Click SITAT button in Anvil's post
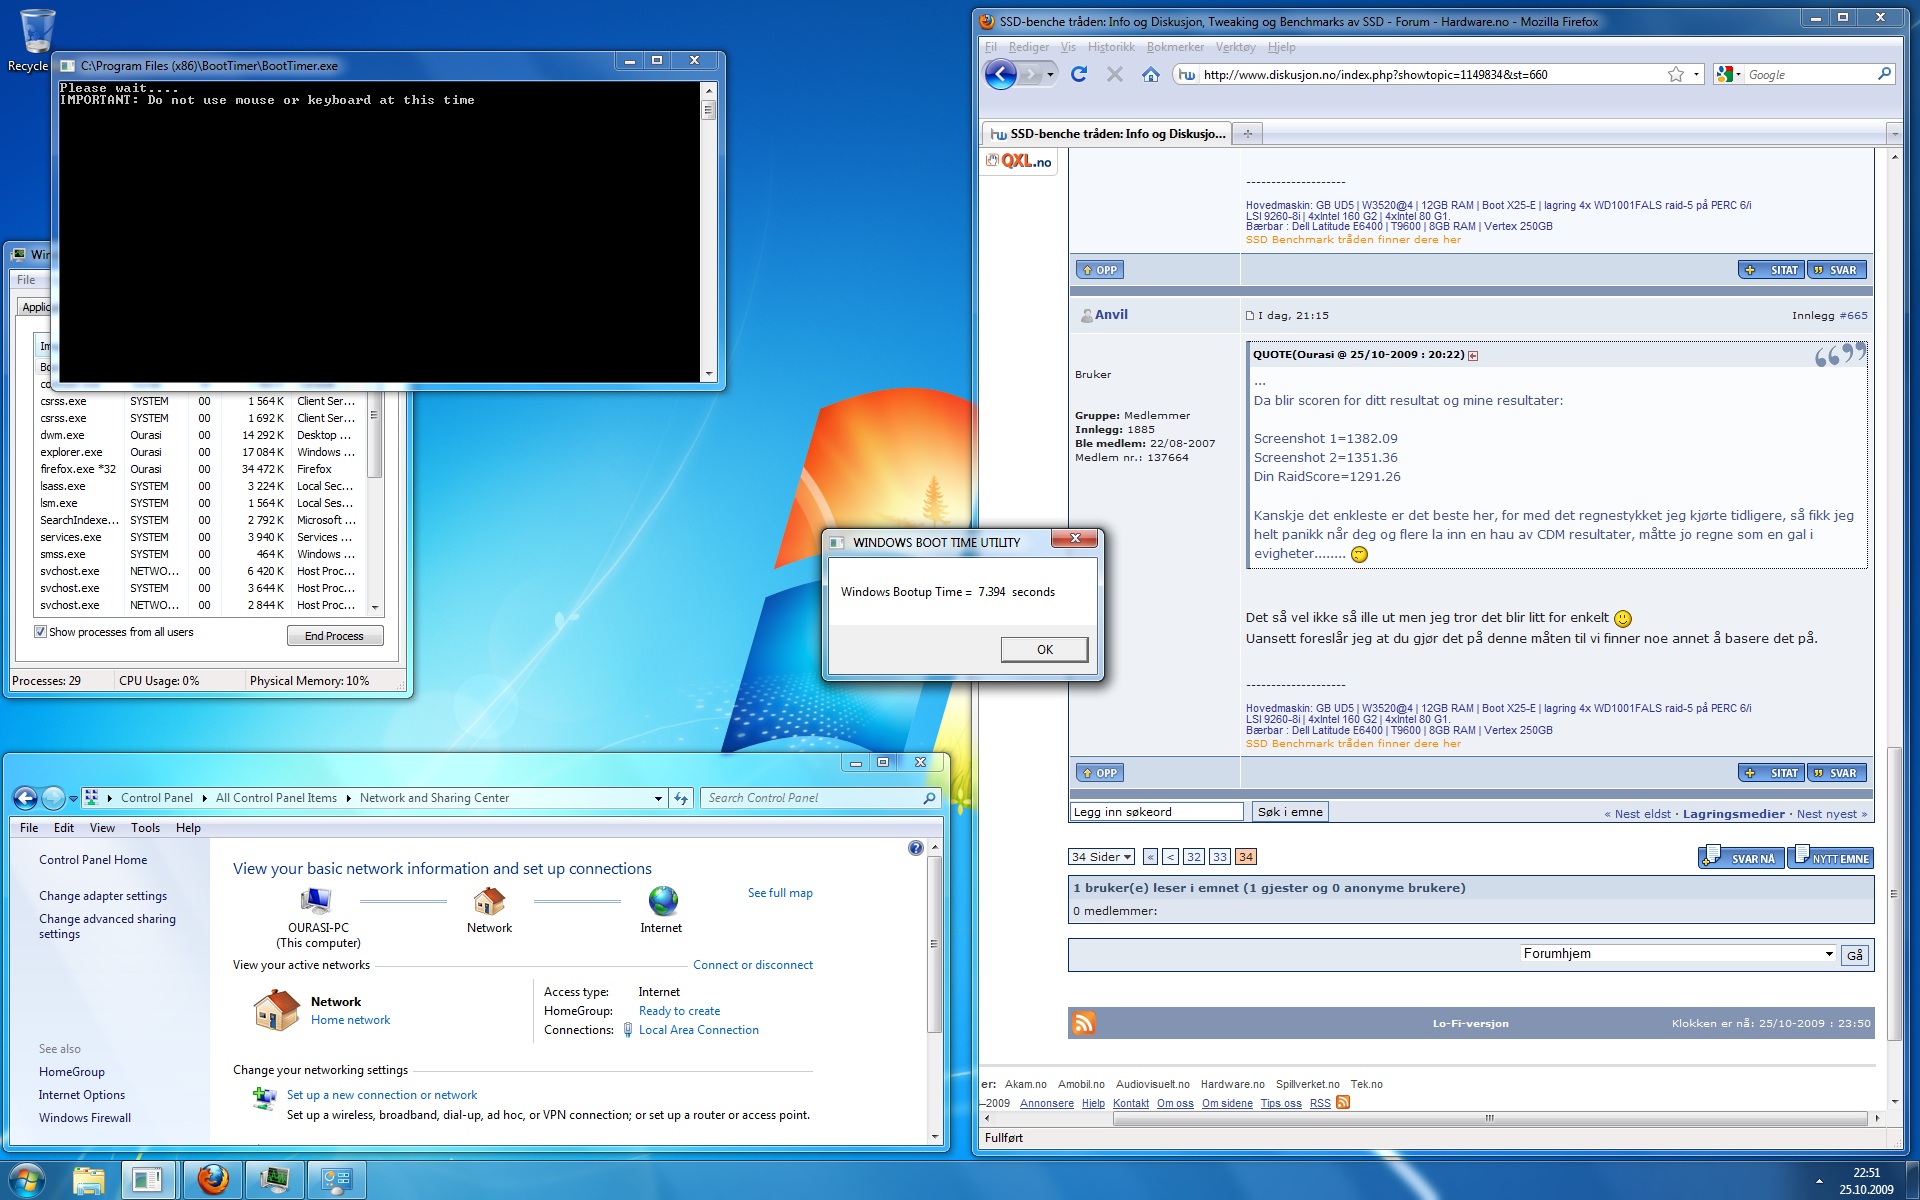Viewport: 1920px width, 1200px height. coord(1770,773)
